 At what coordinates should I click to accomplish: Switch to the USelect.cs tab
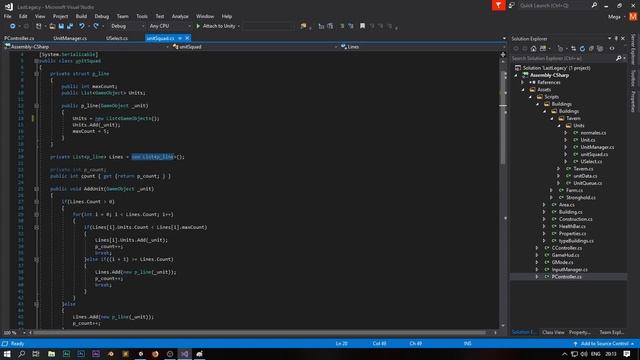tap(117, 38)
